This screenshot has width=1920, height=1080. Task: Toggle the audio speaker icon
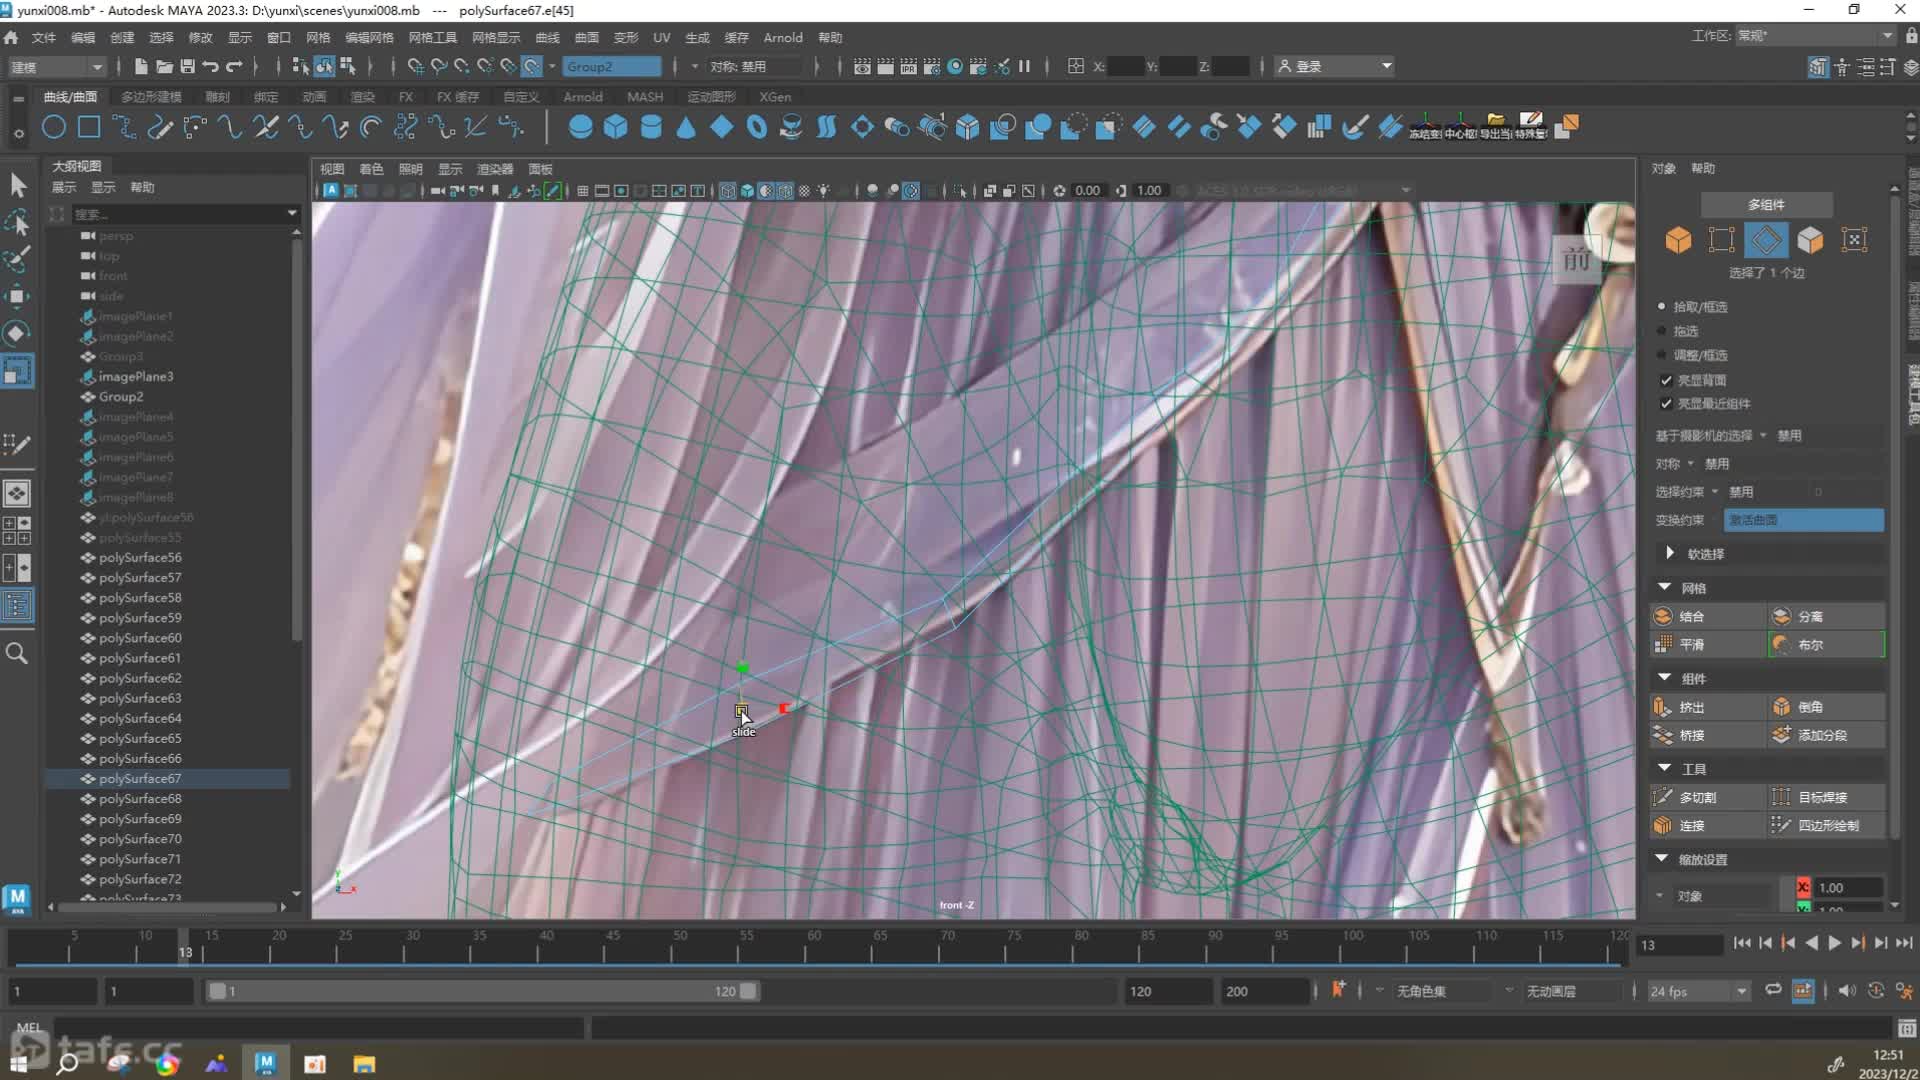1846,990
